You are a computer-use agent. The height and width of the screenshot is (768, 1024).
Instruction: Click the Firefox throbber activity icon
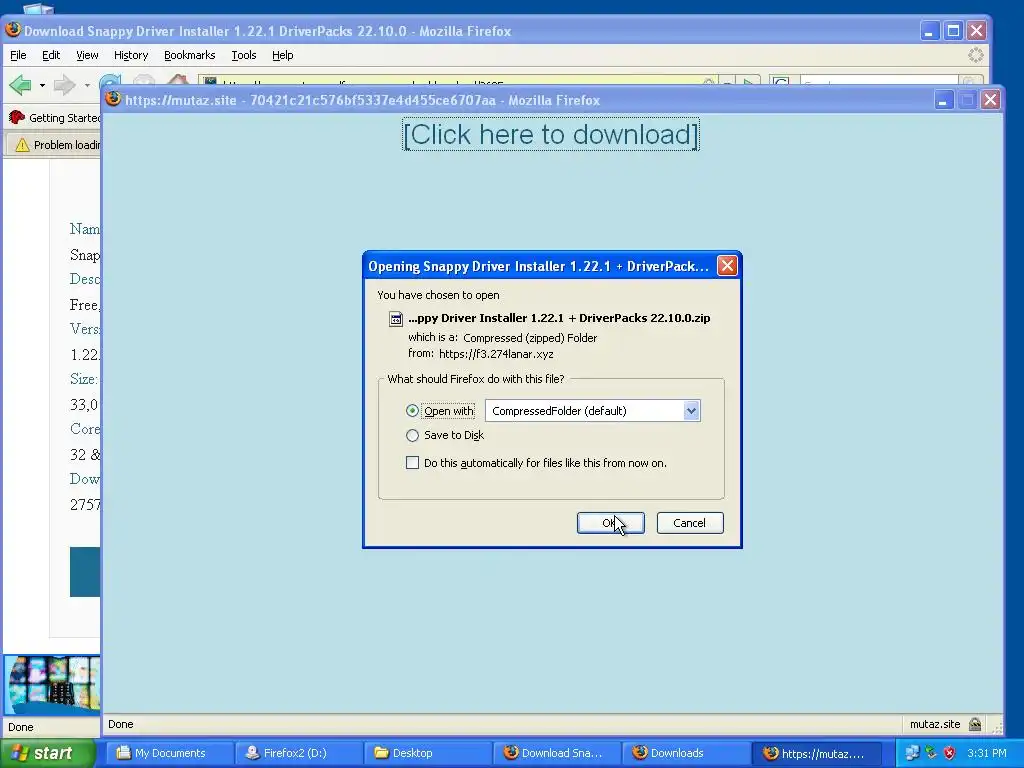click(976, 56)
